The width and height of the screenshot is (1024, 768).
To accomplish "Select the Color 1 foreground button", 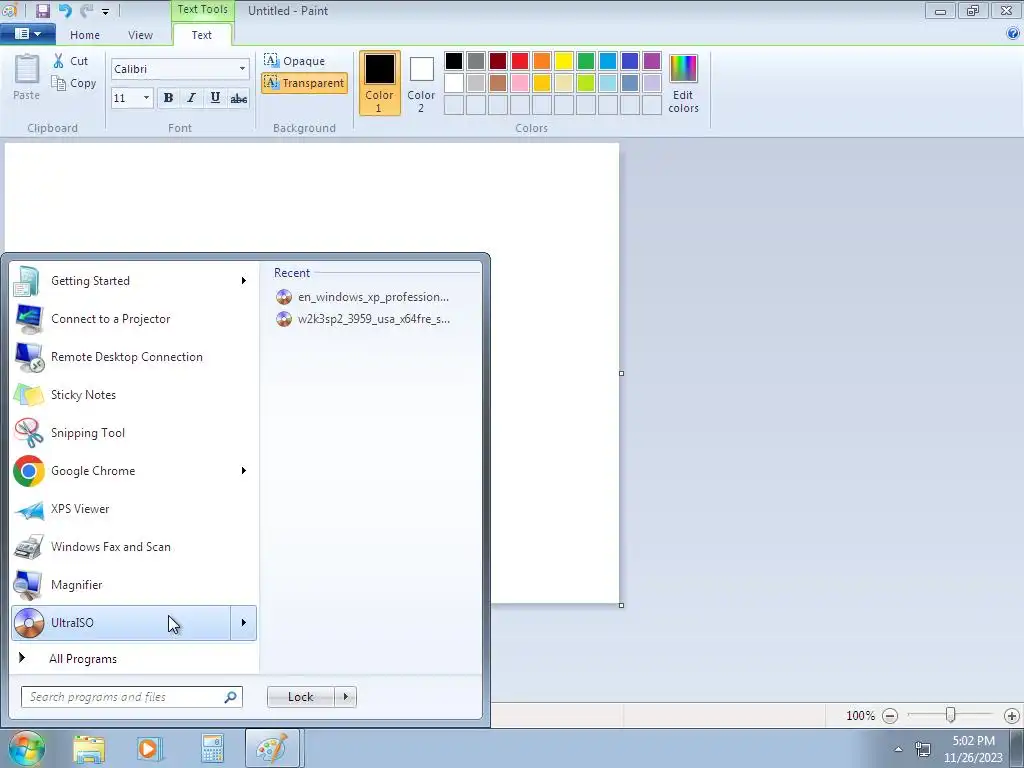I will (379, 83).
